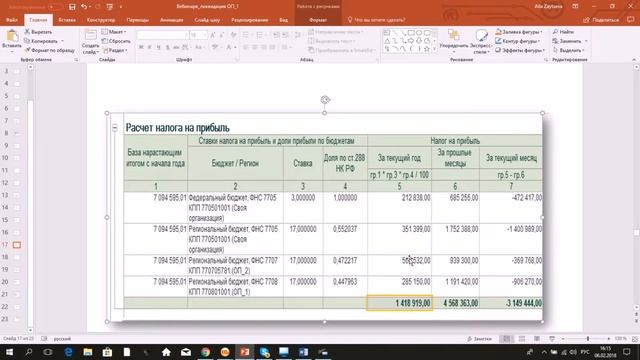Toggle Underline (Ч) formatting
The image size is (640, 360).
pyautogui.click(x=158, y=47)
